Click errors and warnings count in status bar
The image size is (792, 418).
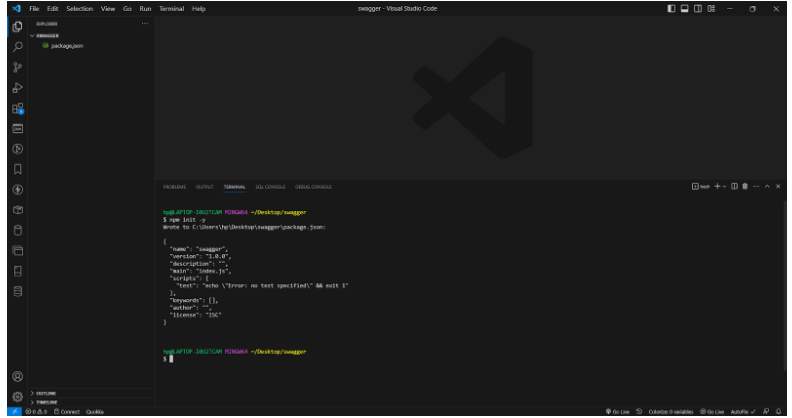pos(36,412)
